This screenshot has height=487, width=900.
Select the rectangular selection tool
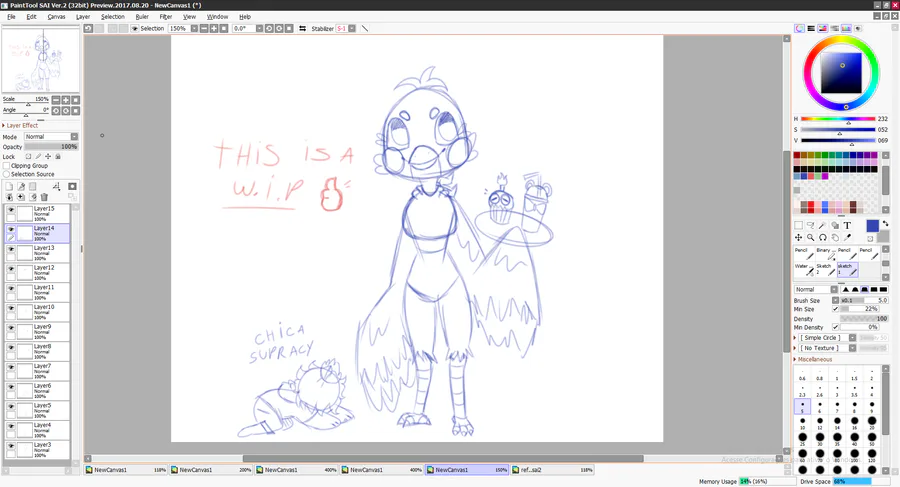pos(798,226)
